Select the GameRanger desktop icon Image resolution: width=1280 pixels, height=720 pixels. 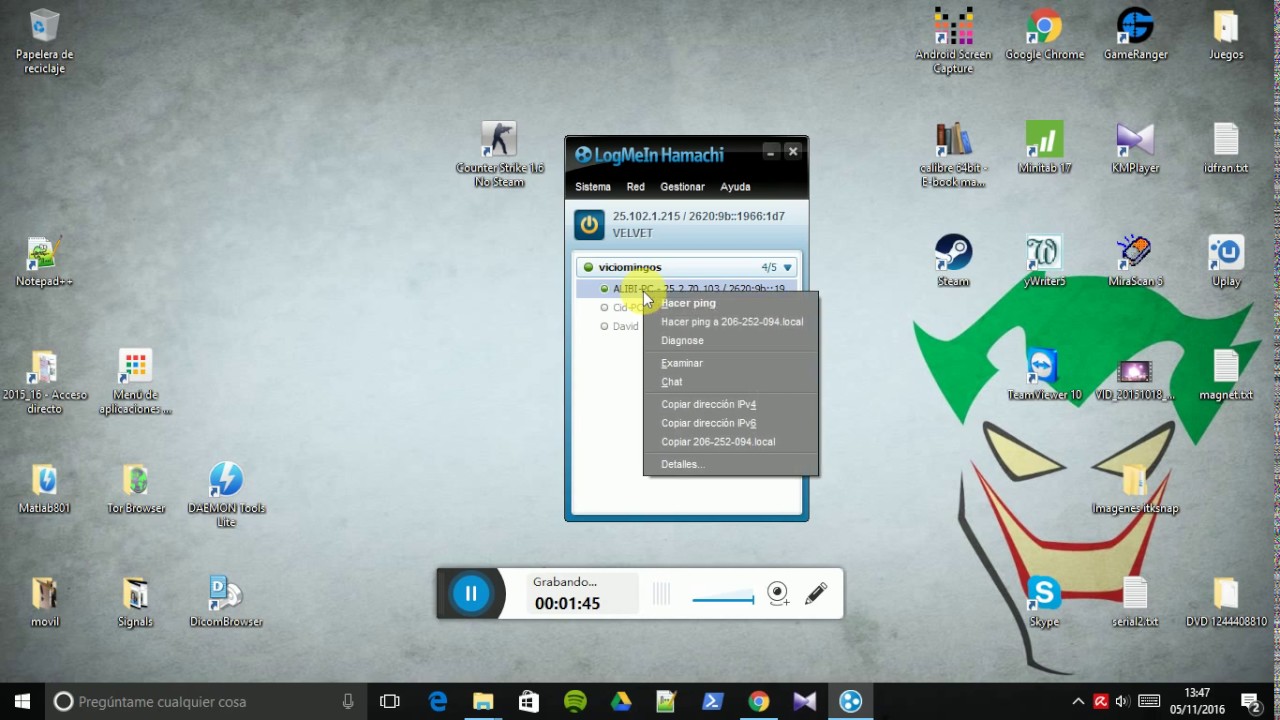1135,34
